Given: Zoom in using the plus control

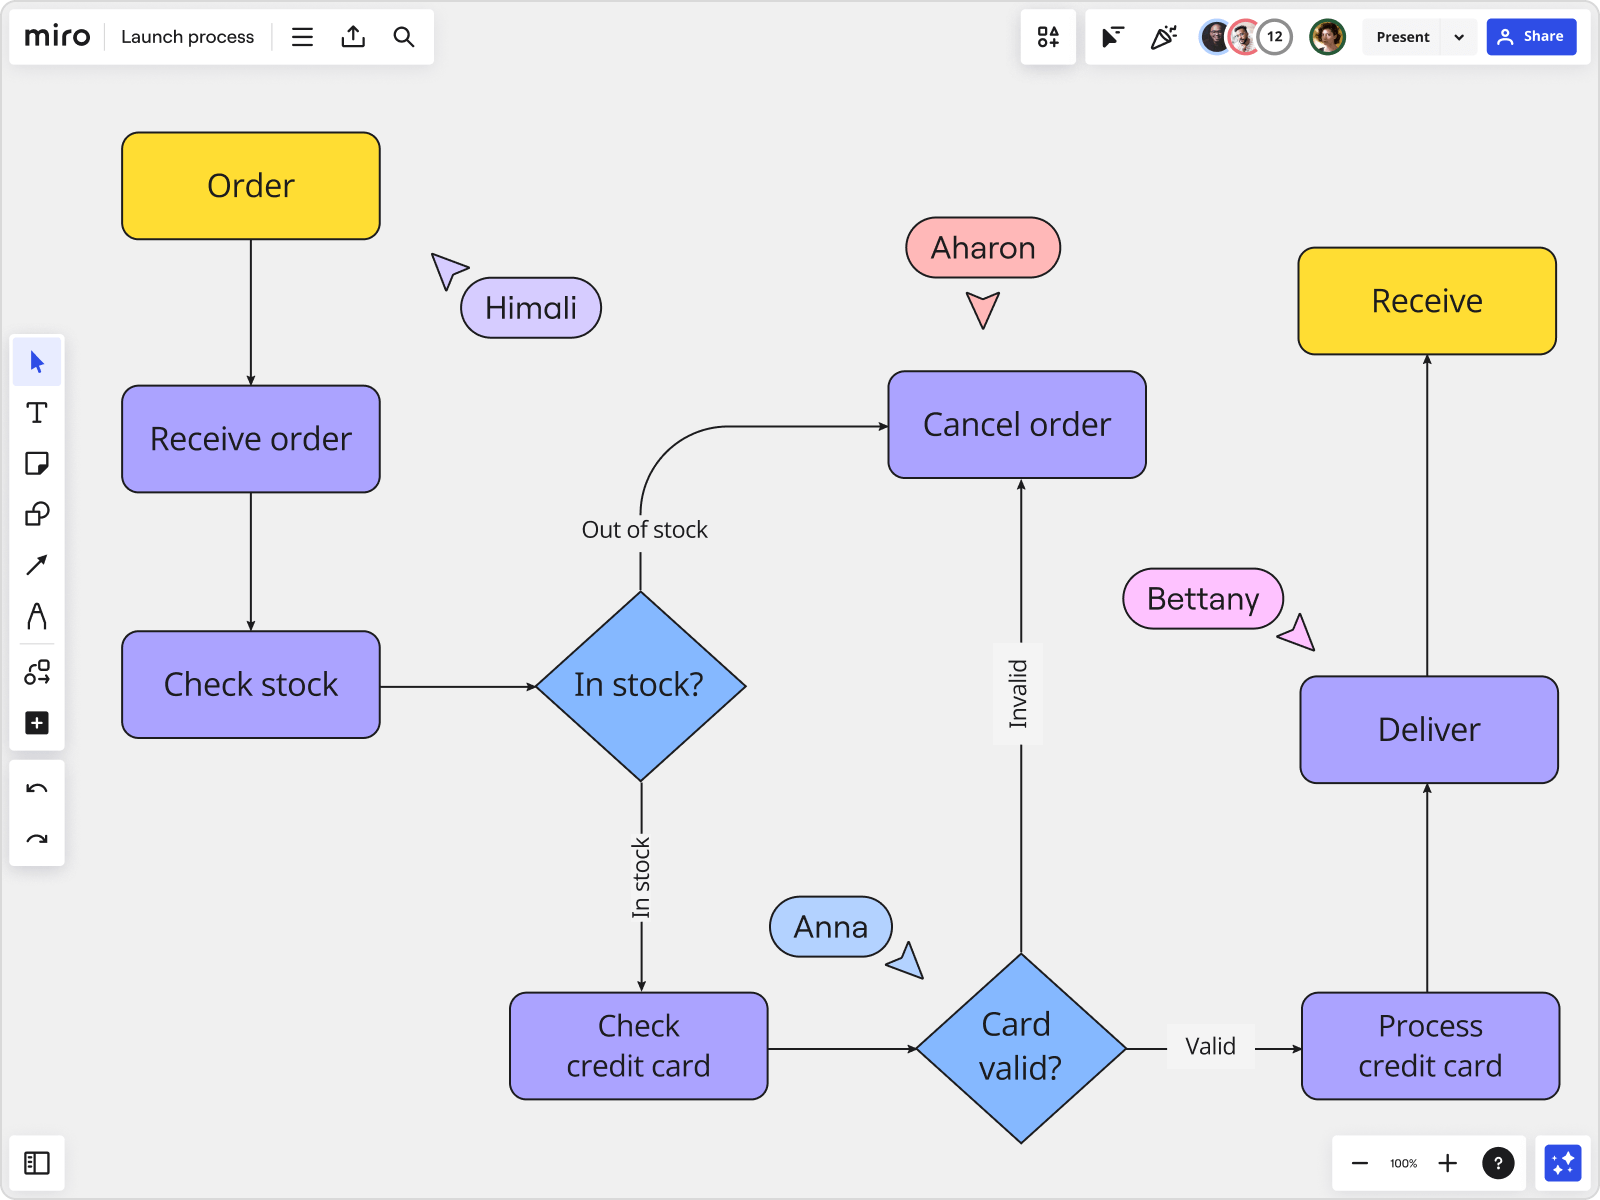Looking at the screenshot, I should [1447, 1163].
